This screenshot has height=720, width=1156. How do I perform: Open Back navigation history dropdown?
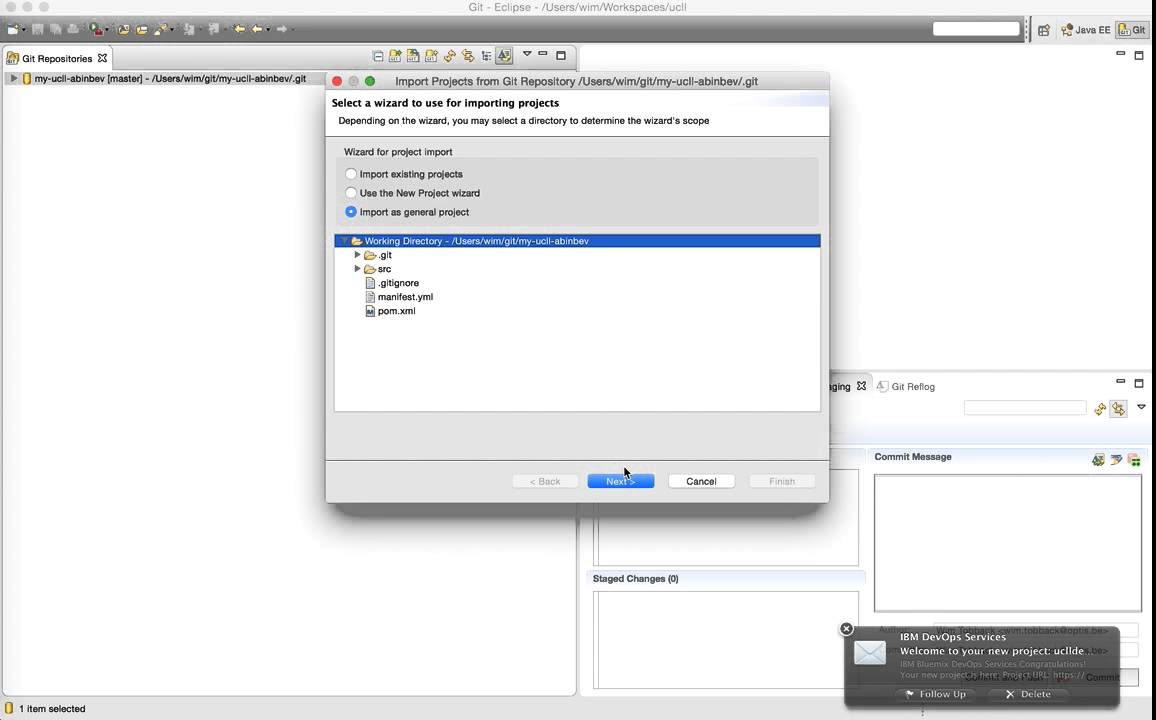click(268, 29)
